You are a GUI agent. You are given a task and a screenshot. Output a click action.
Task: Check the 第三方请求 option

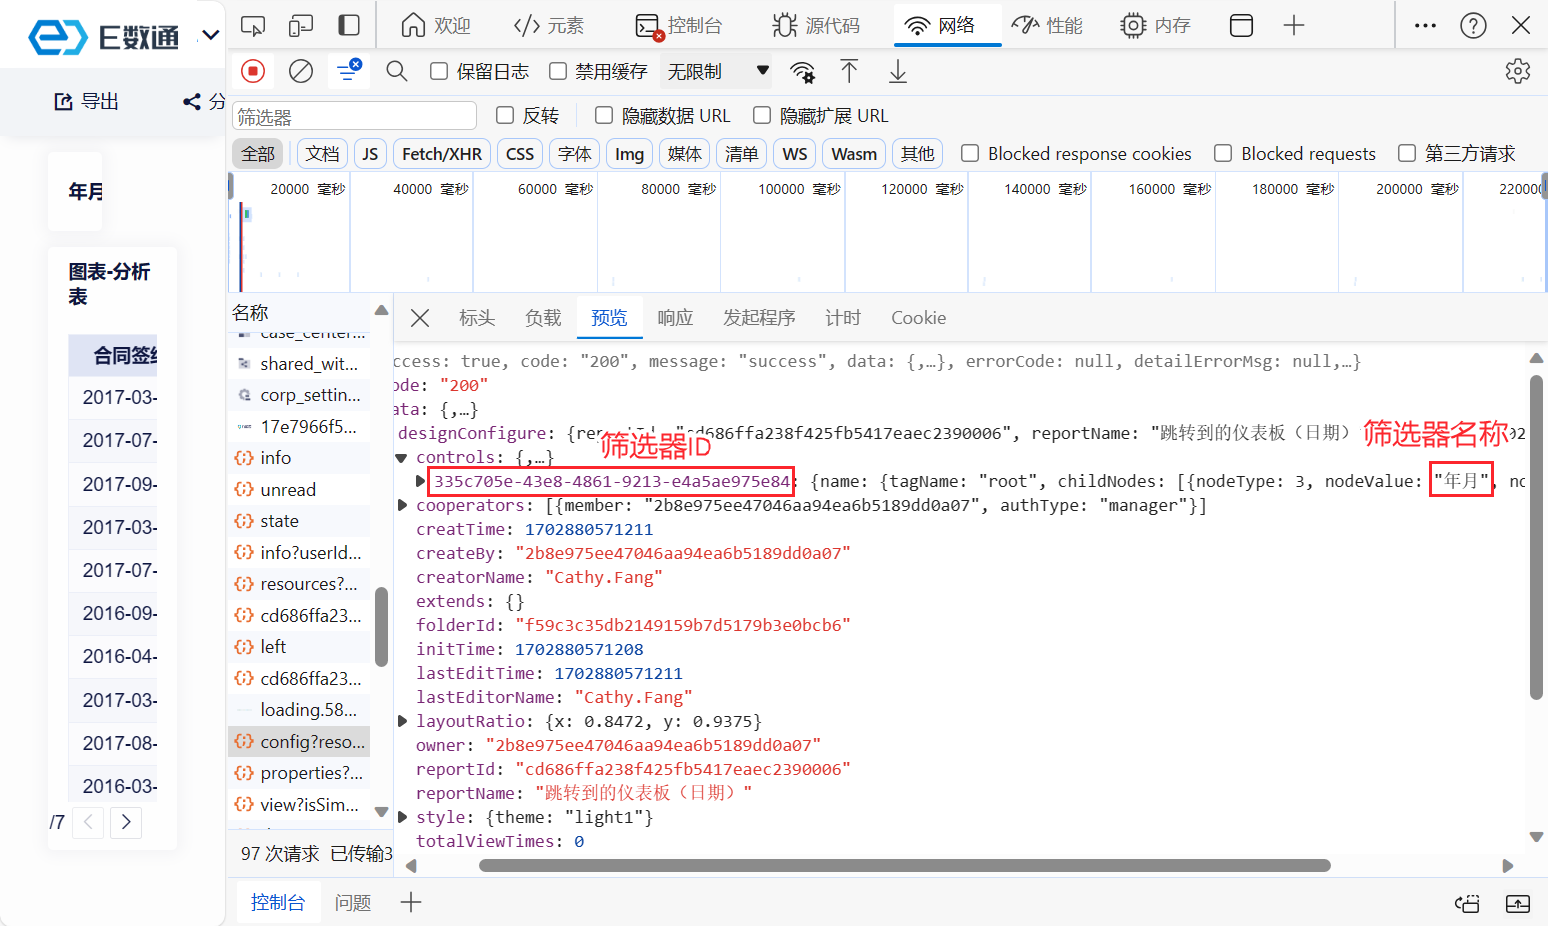click(1407, 153)
